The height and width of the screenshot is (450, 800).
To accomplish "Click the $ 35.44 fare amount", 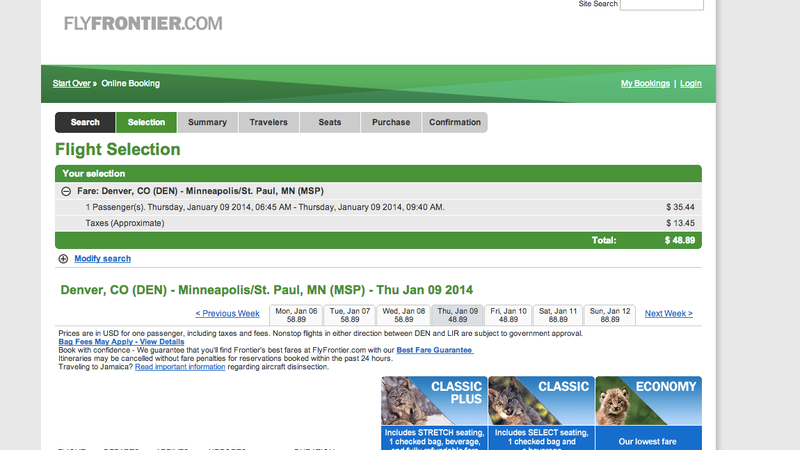I will [680, 207].
